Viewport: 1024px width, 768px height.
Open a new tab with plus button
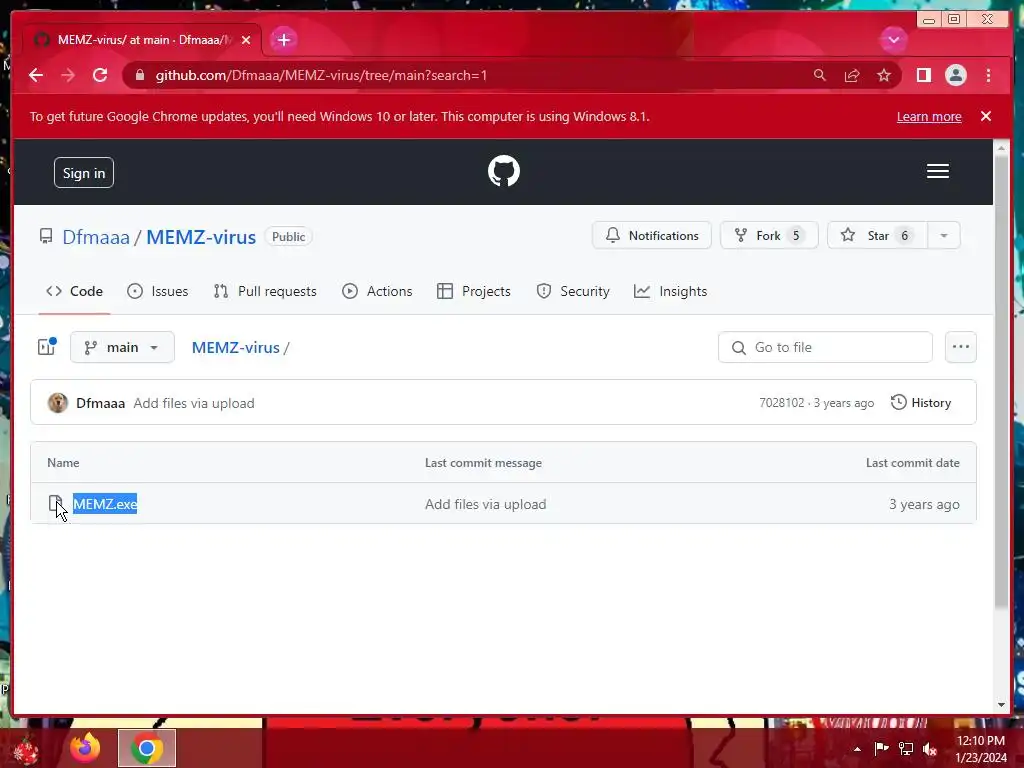tap(283, 40)
